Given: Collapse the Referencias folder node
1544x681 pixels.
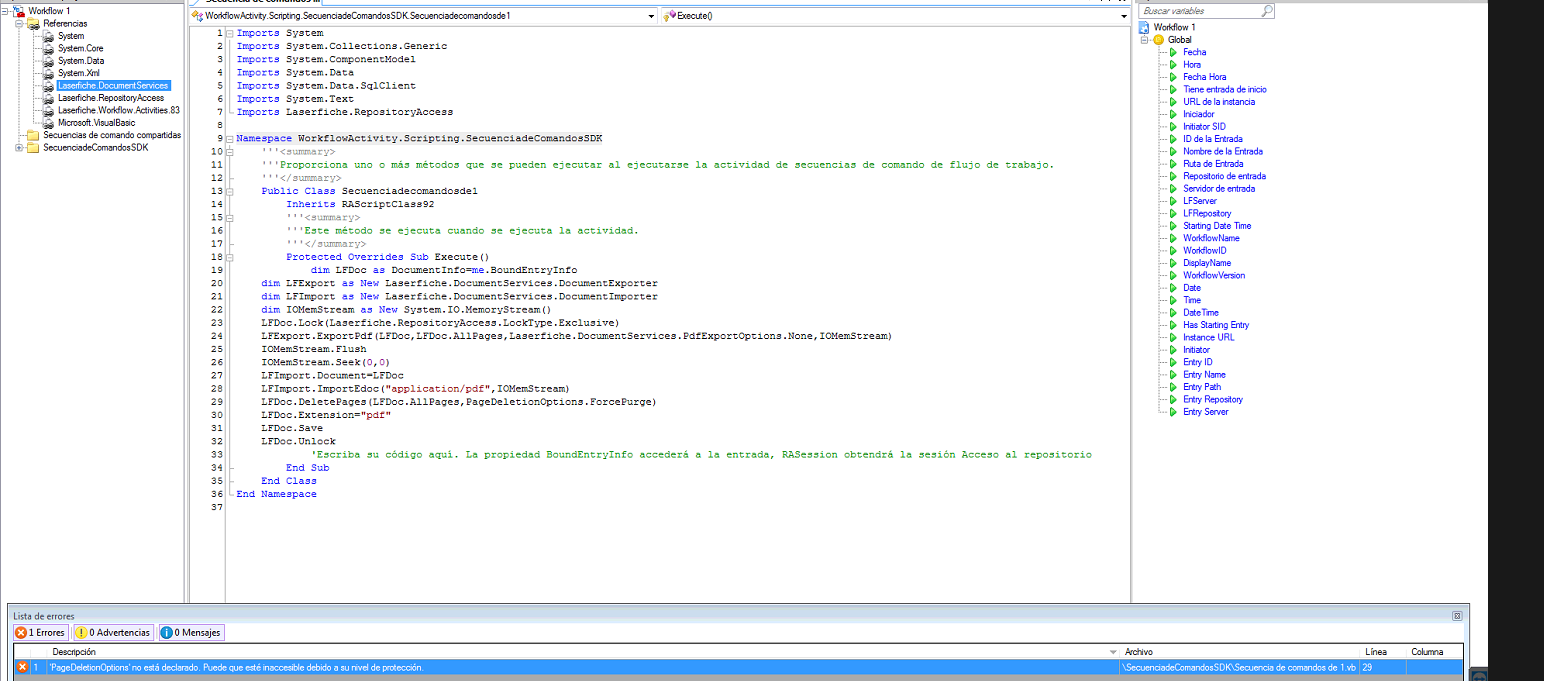Looking at the screenshot, I should [x=19, y=23].
